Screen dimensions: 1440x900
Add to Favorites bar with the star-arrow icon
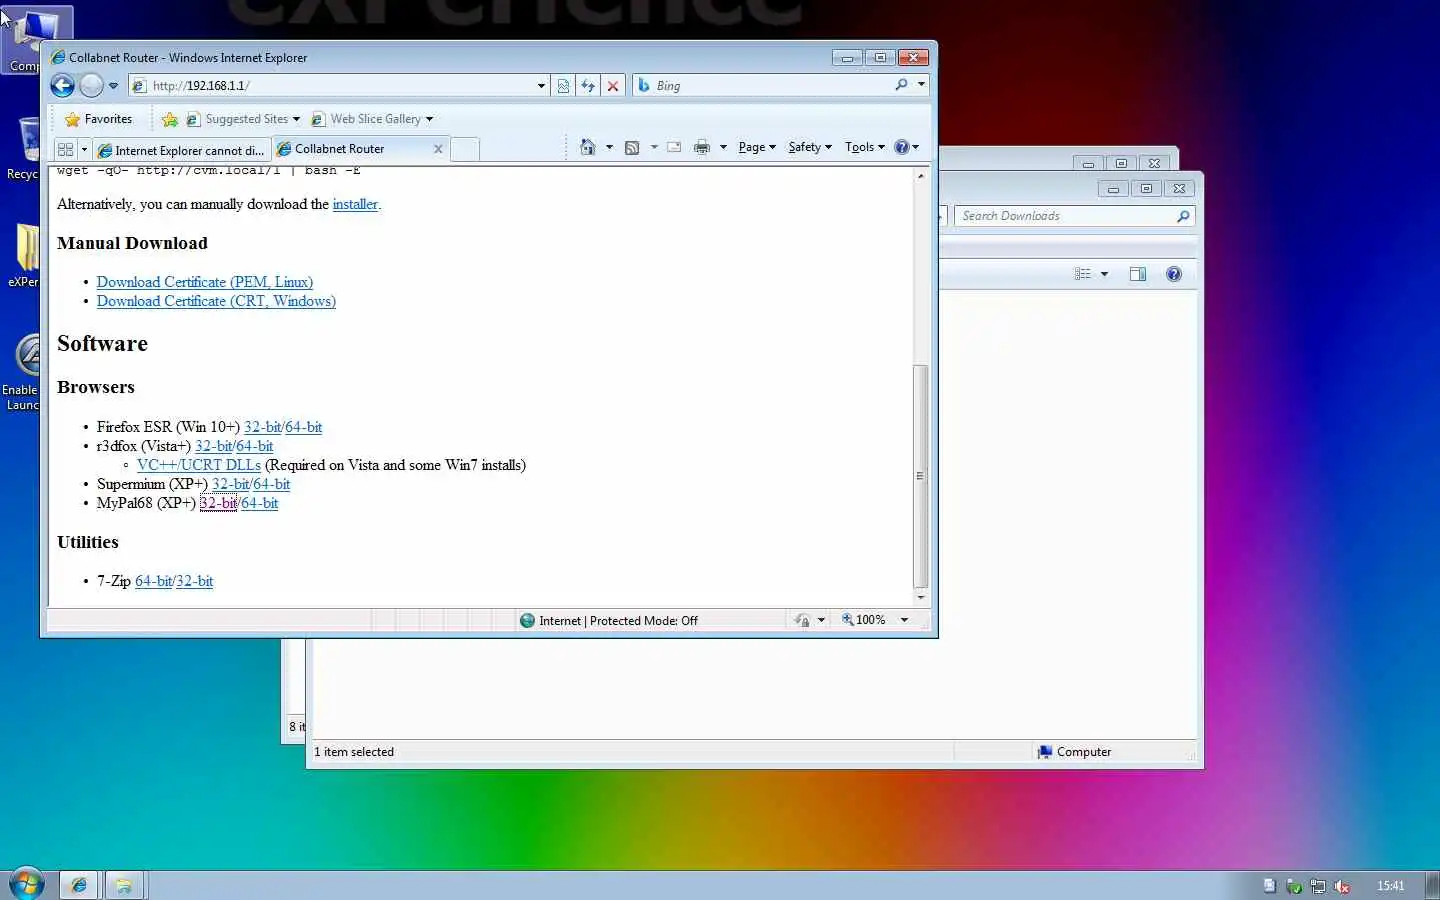170,120
